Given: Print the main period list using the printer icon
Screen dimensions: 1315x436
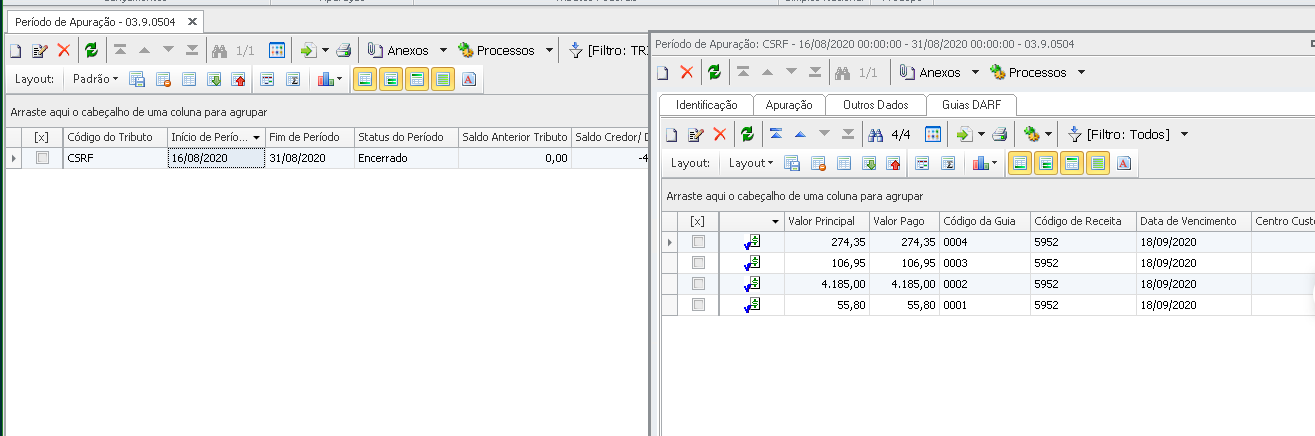Looking at the screenshot, I should coord(343,50).
